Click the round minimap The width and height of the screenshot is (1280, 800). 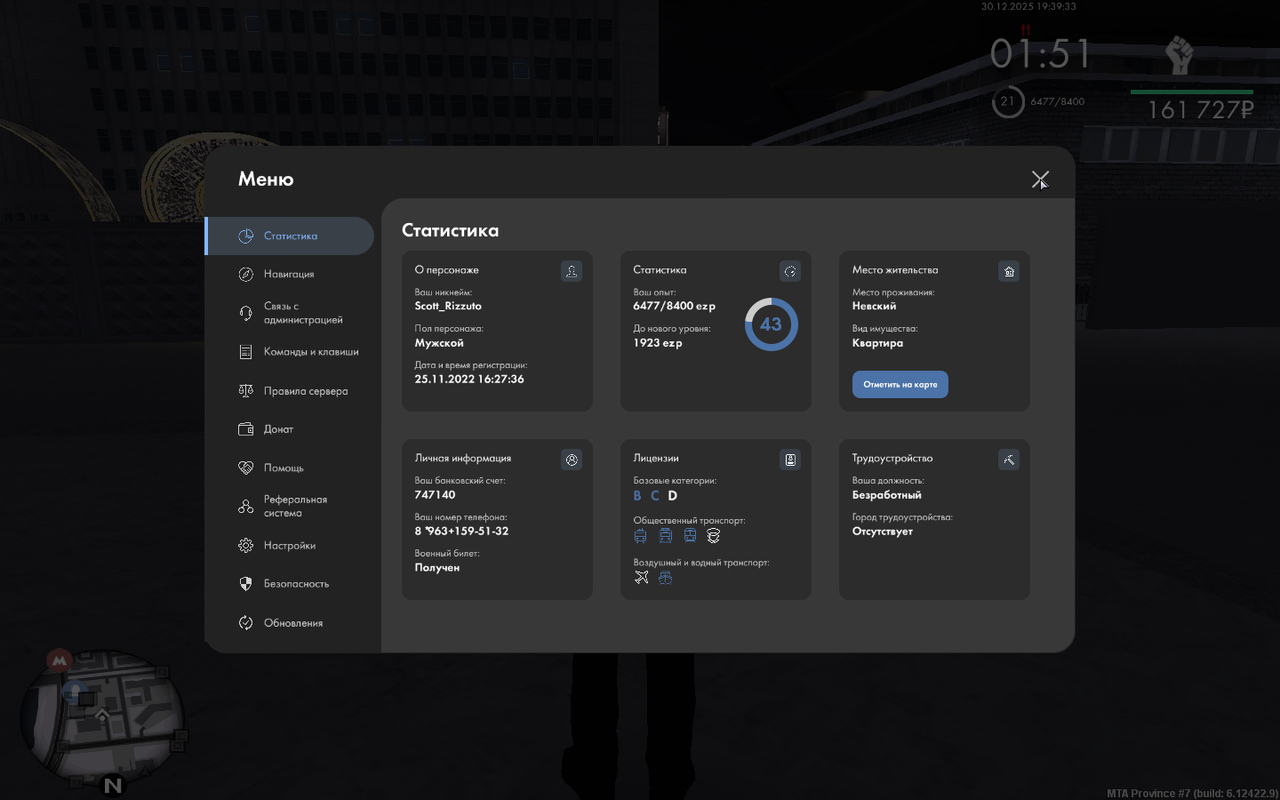pos(102,716)
